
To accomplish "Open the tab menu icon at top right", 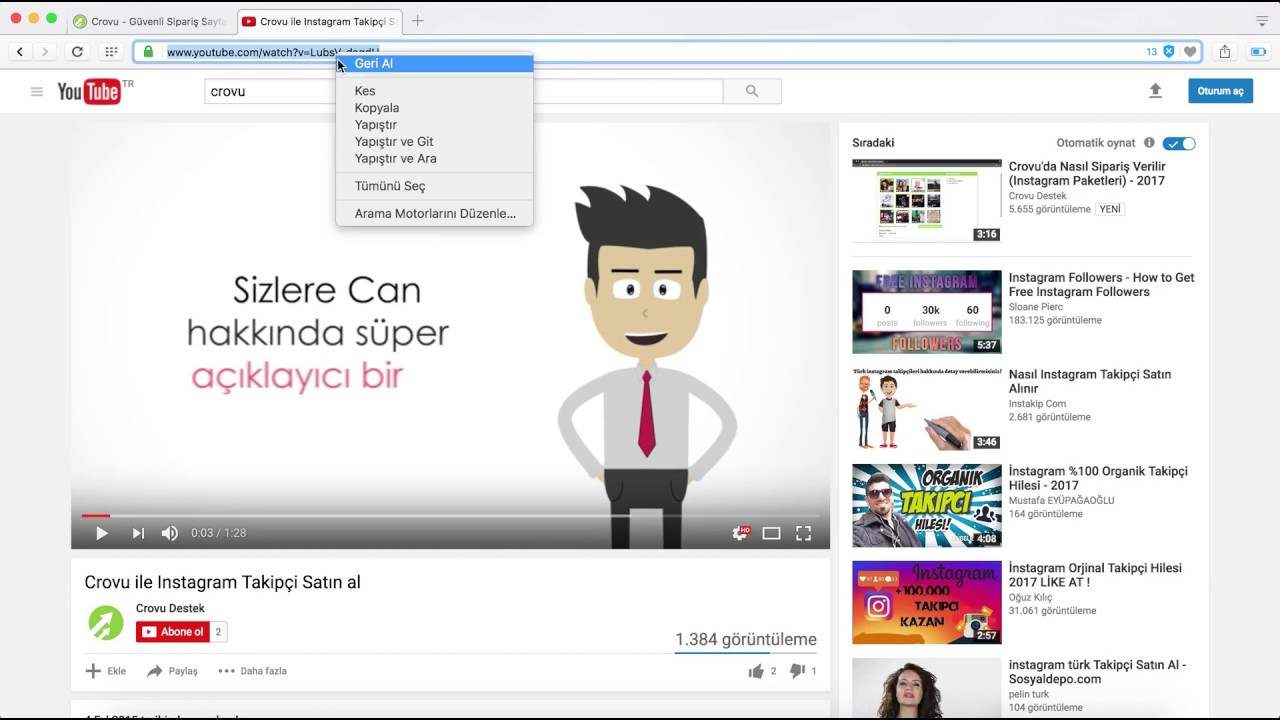I will [x=1262, y=21].
